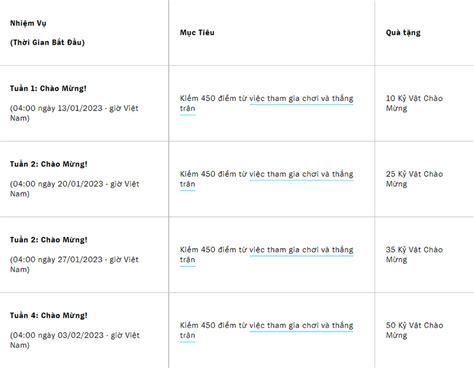Select the '10 Kỷ Vật Chào Mừng' reward cell
Viewport: 474px width, 368px height.
pyautogui.click(x=414, y=103)
